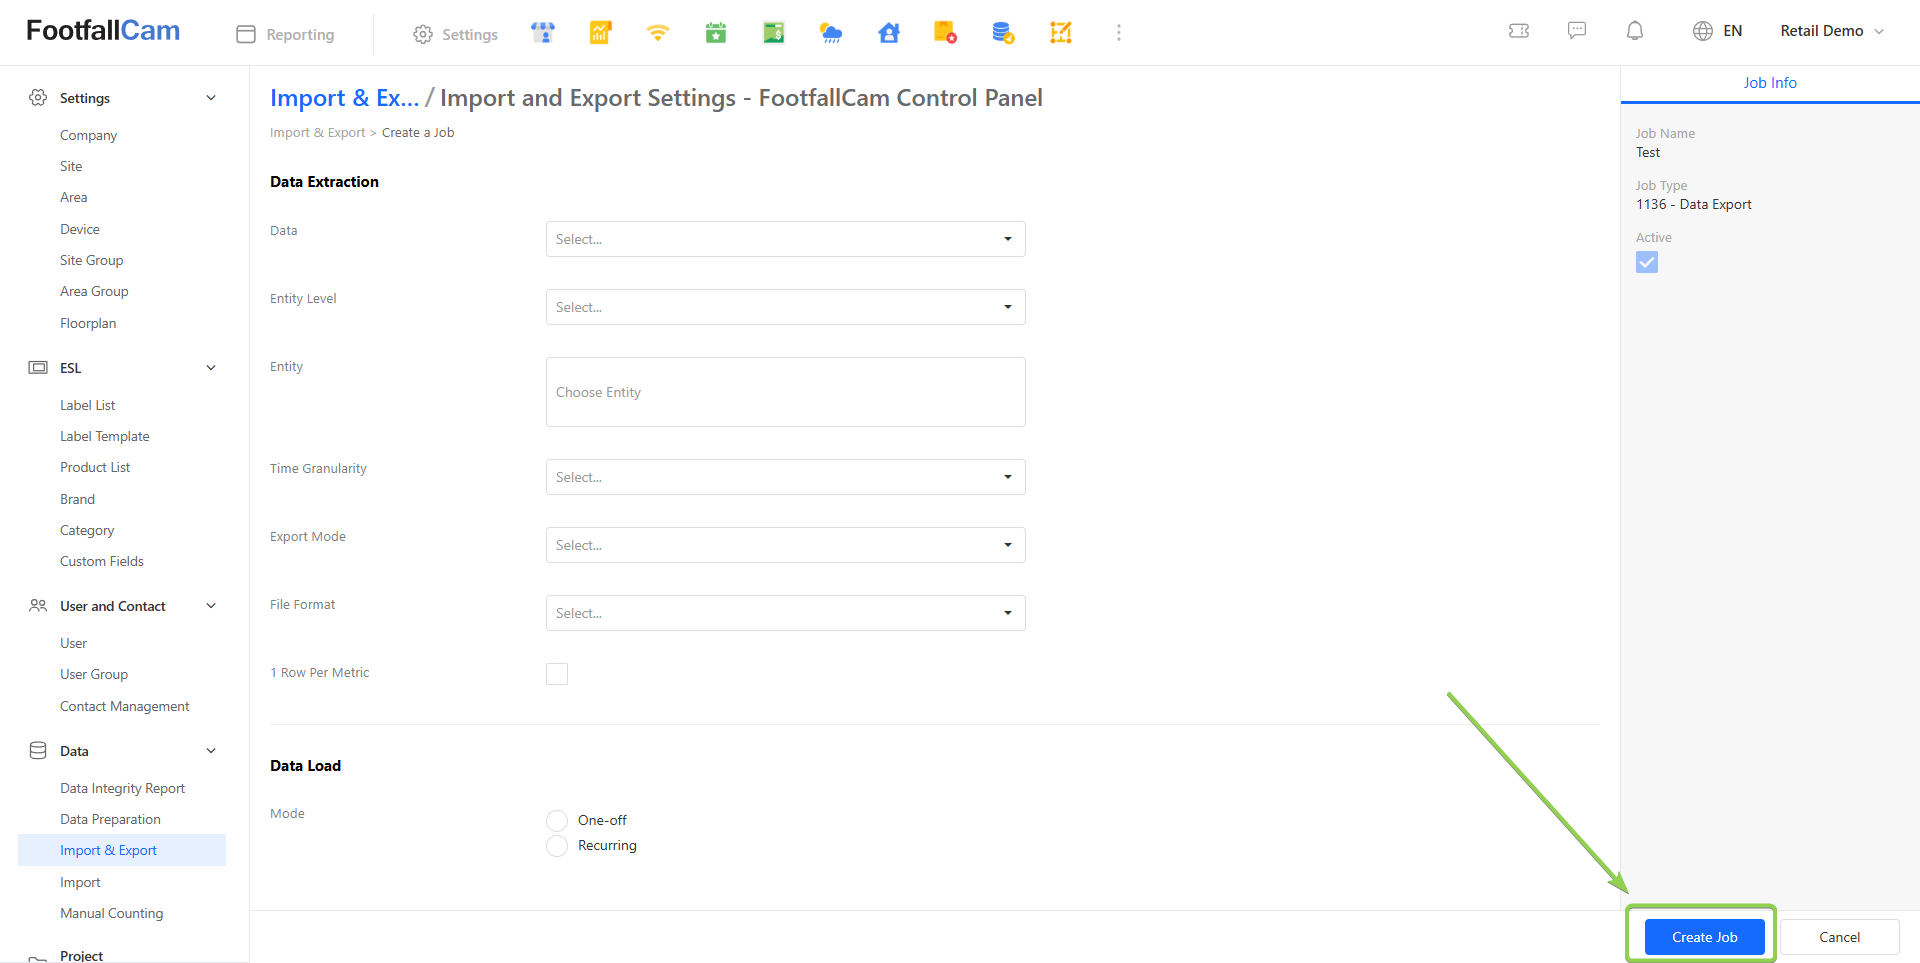Expand the Time Granularity dropdown
Screen dimensions: 1920x963
[785, 477]
